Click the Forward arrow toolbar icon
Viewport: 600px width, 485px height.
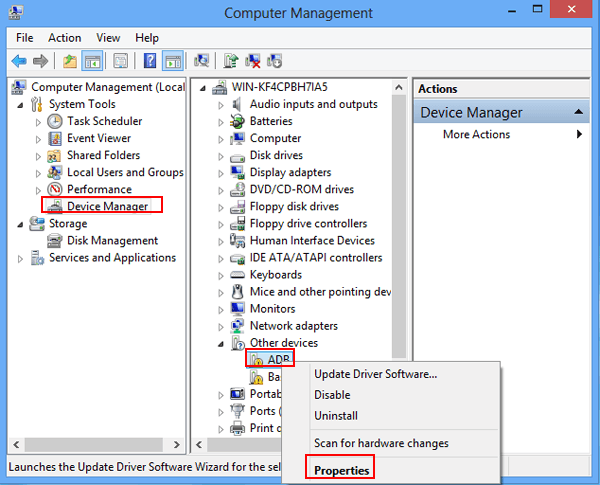[40, 61]
